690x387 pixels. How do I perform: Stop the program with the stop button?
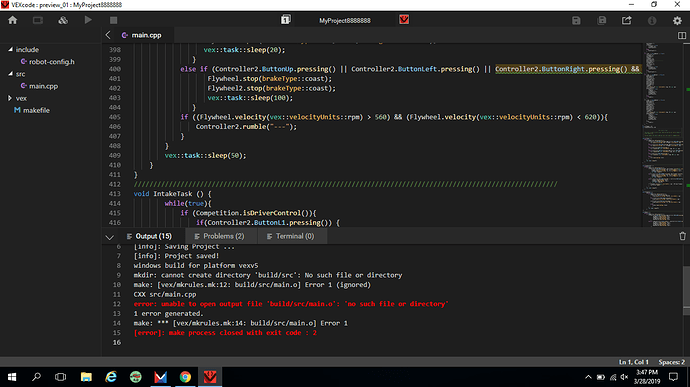click(x=114, y=20)
